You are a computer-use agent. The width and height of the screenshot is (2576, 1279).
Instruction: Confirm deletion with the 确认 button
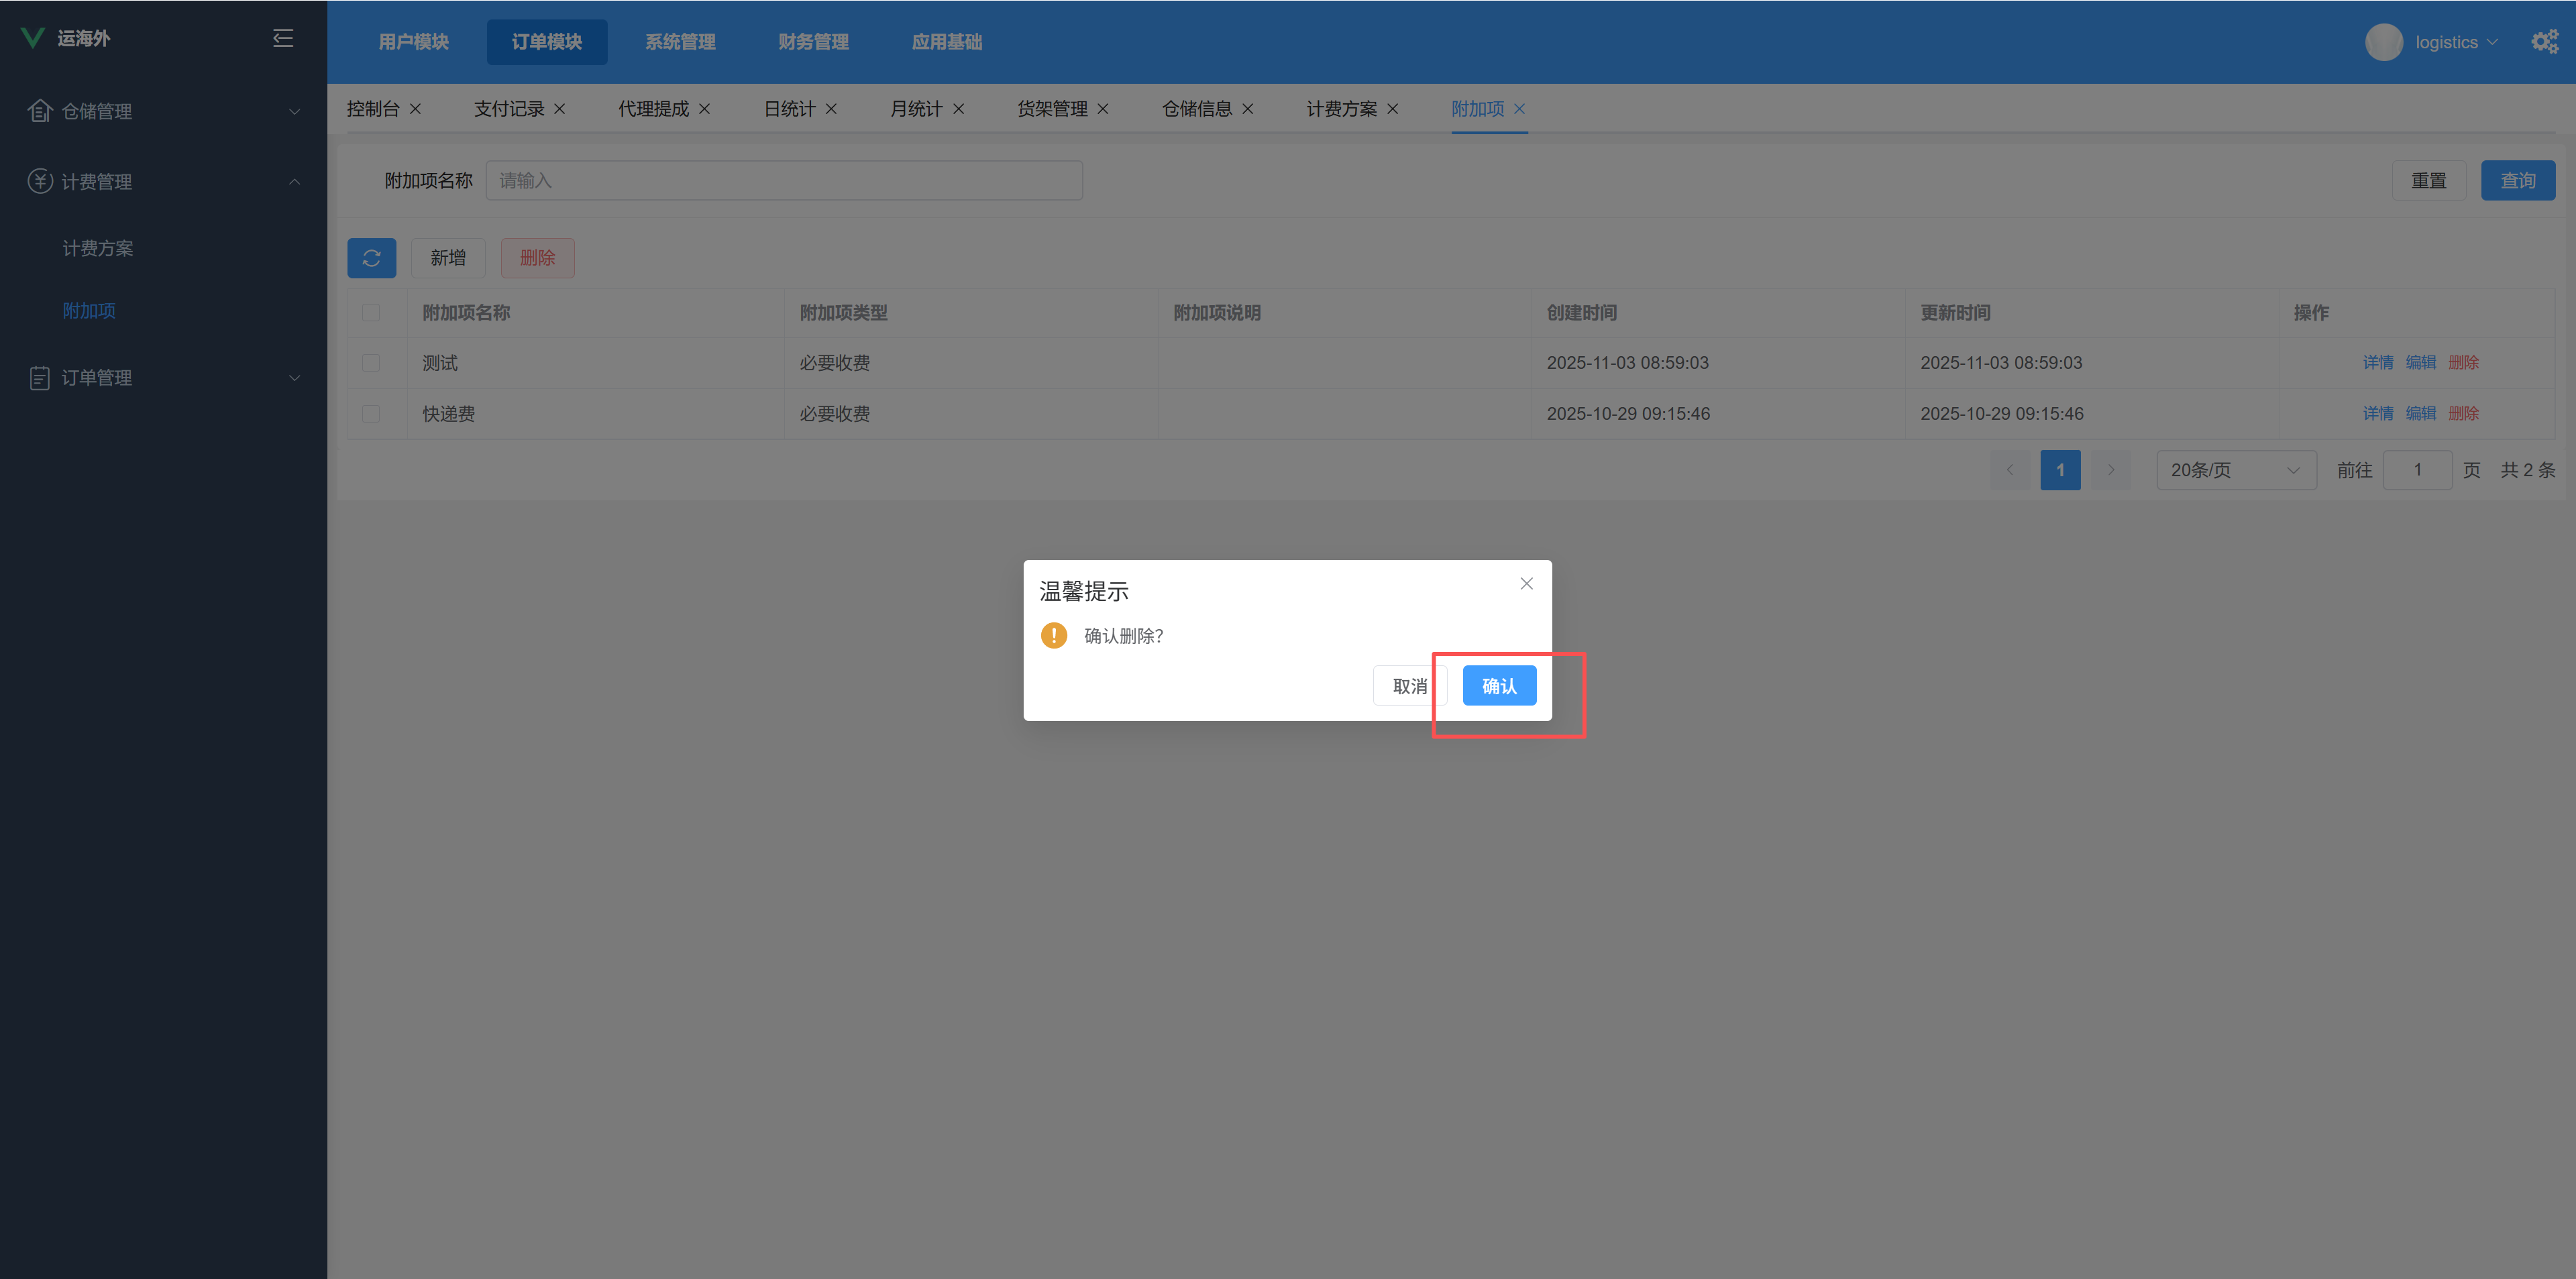1498,686
